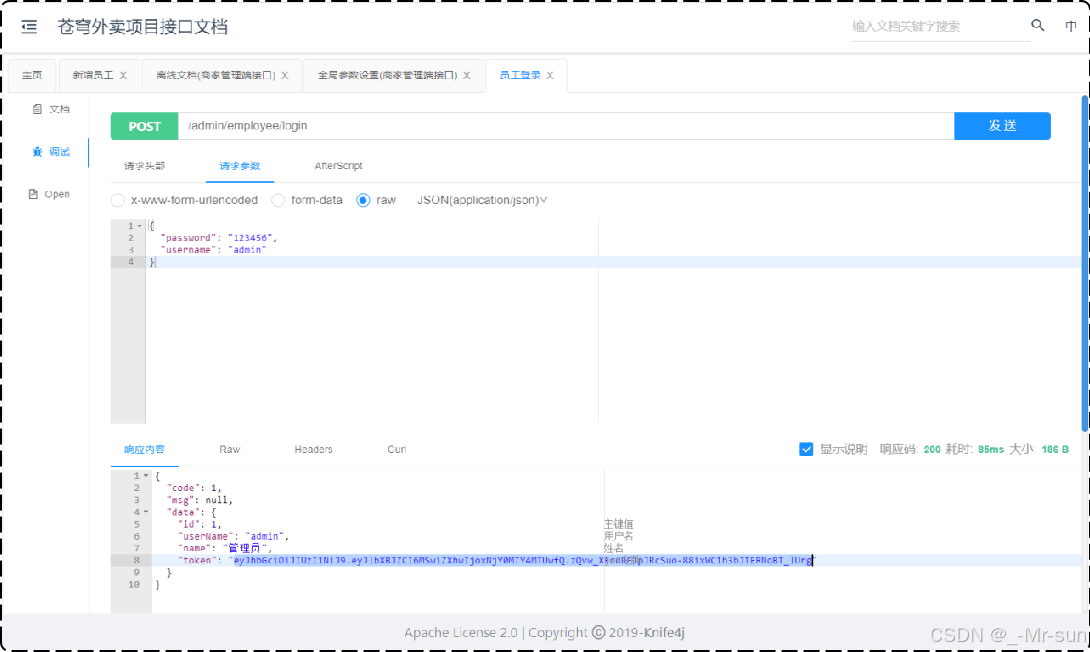Click the 发送 send button

click(x=1002, y=126)
